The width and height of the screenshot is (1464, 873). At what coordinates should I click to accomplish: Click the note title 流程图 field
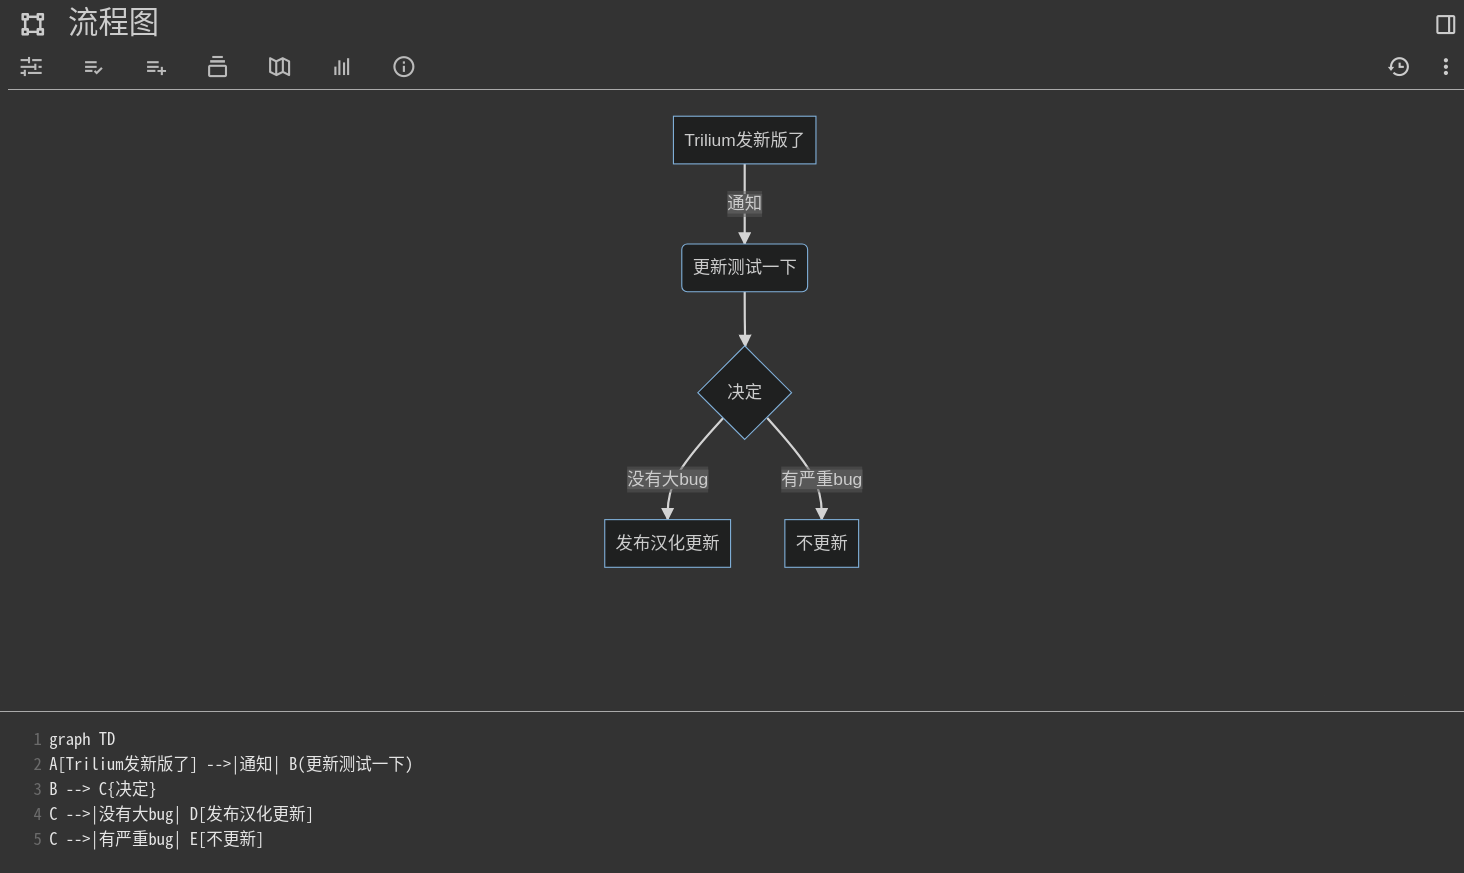(113, 23)
